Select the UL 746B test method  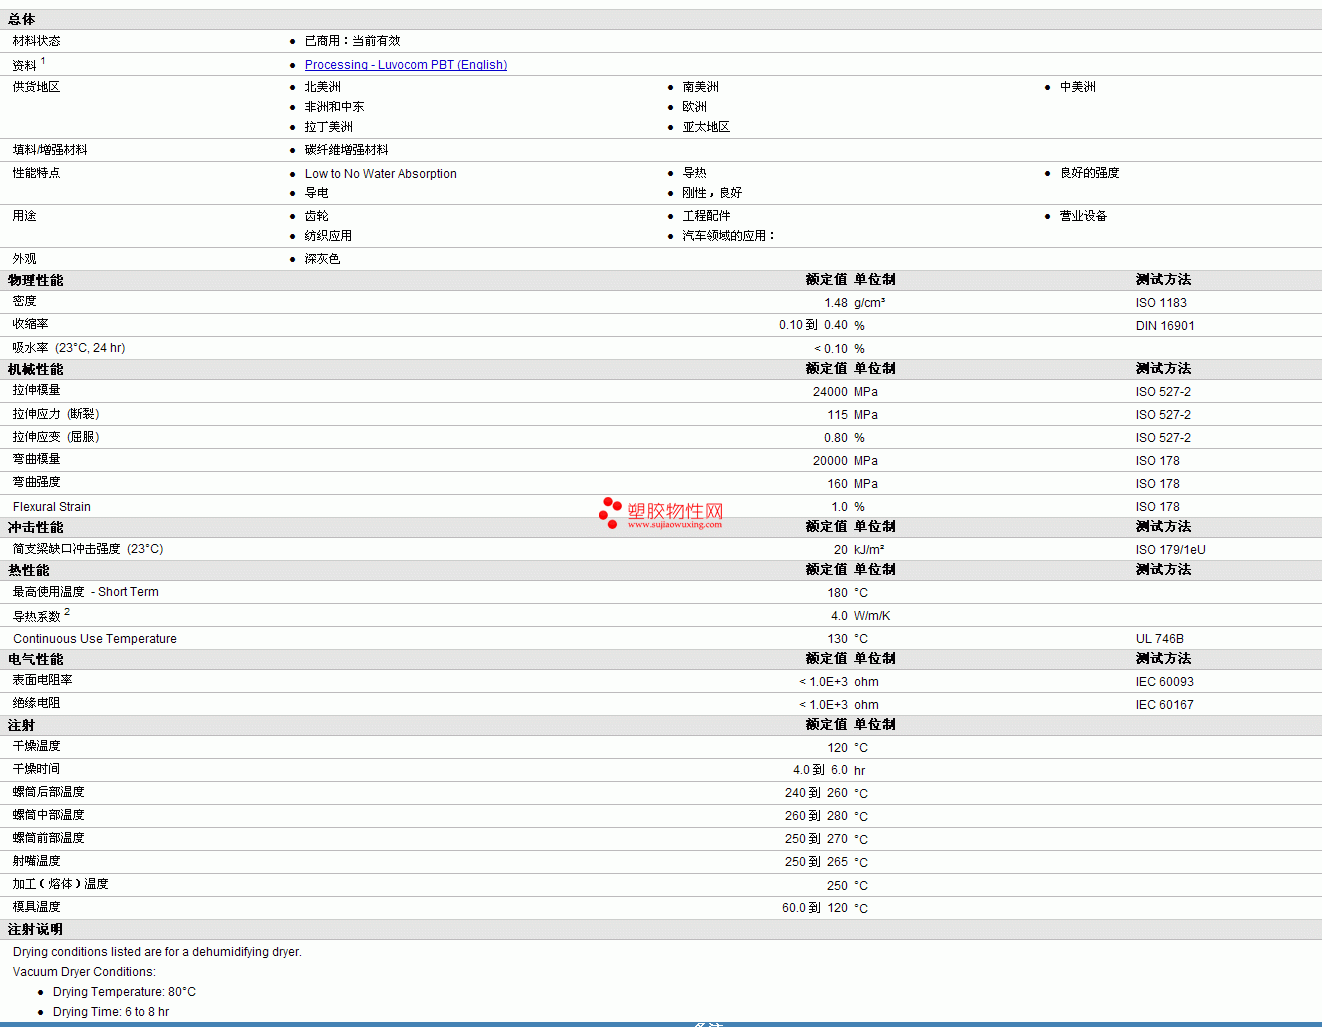pyautogui.click(x=1160, y=639)
